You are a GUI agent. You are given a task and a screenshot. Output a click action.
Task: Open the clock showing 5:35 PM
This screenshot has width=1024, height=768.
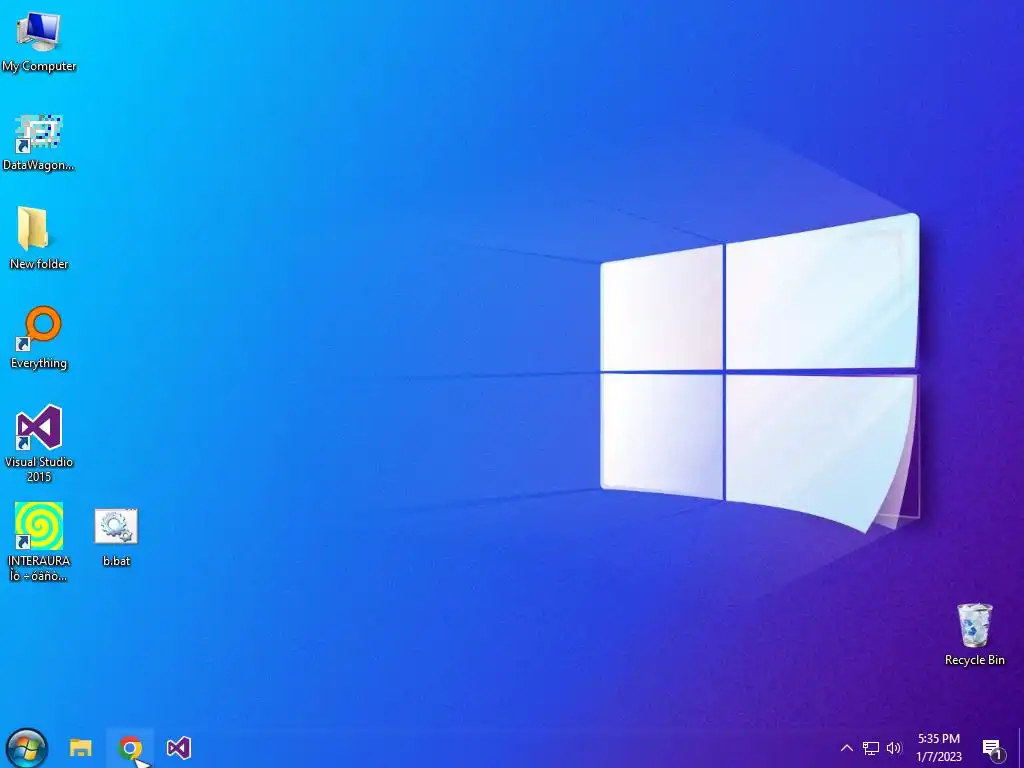tap(939, 748)
